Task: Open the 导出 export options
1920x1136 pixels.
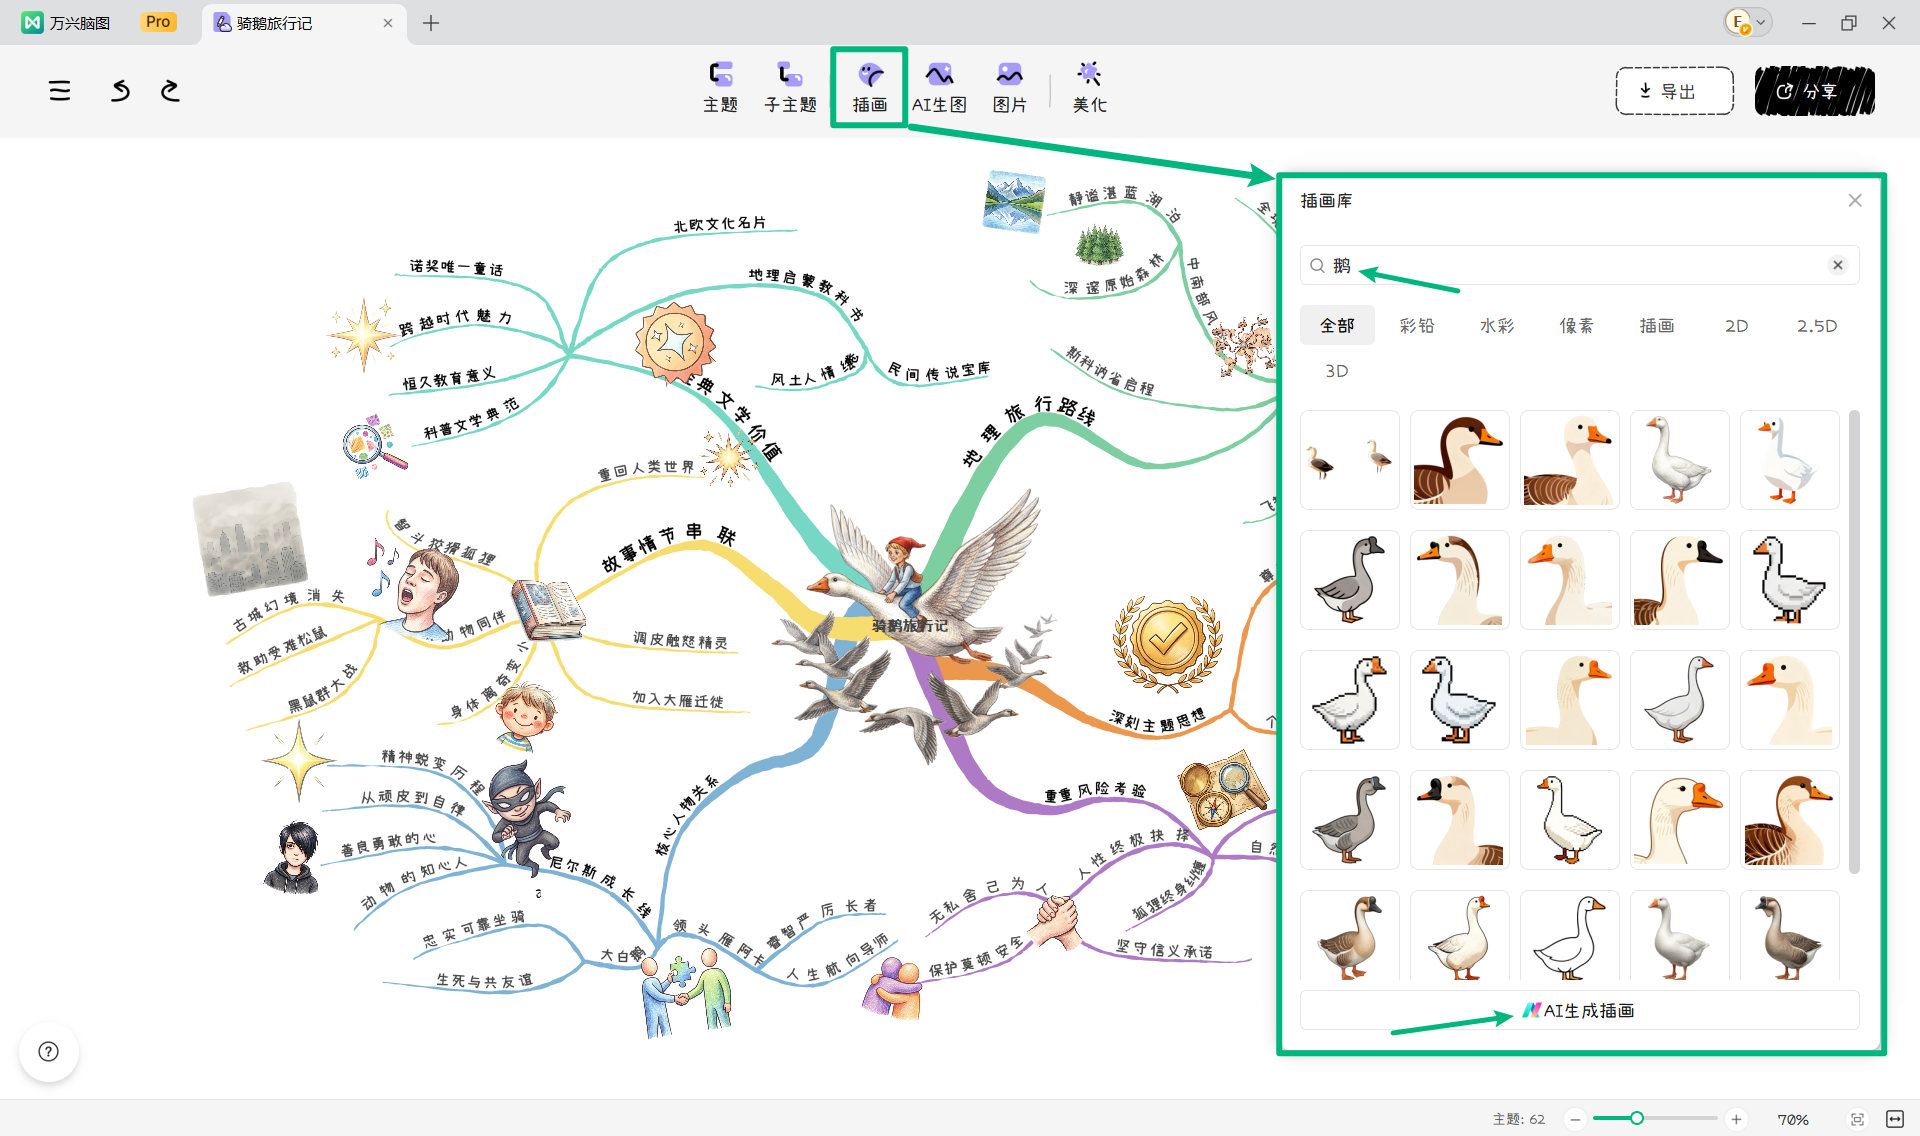Action: (x=1674, y=91)
